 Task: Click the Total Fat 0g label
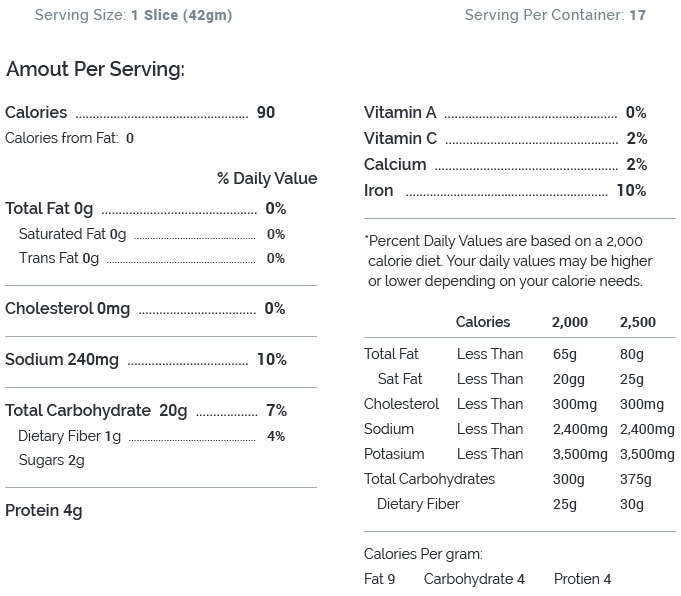[49, 209]
